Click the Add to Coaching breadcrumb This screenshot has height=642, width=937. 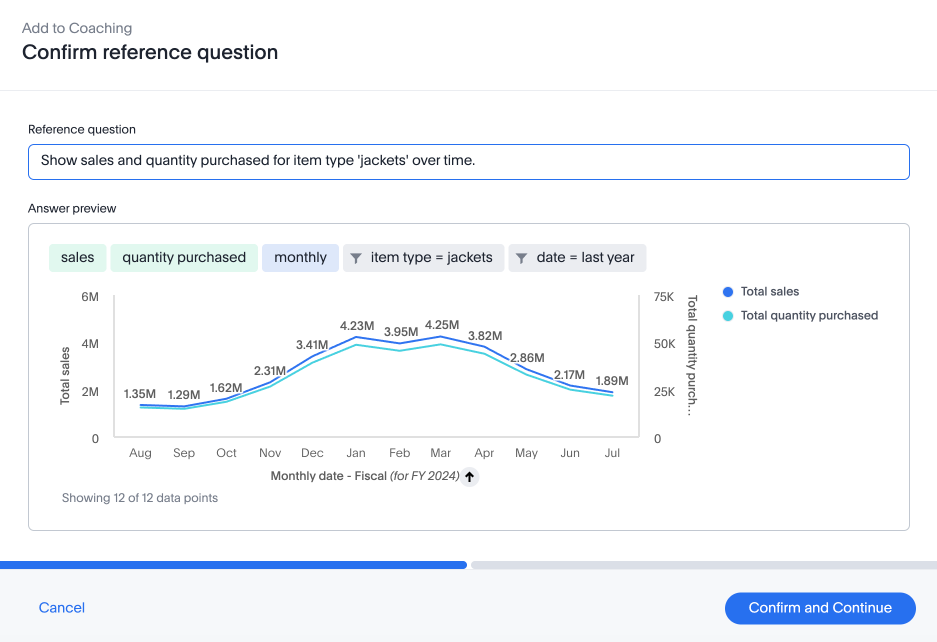[77, 28]
